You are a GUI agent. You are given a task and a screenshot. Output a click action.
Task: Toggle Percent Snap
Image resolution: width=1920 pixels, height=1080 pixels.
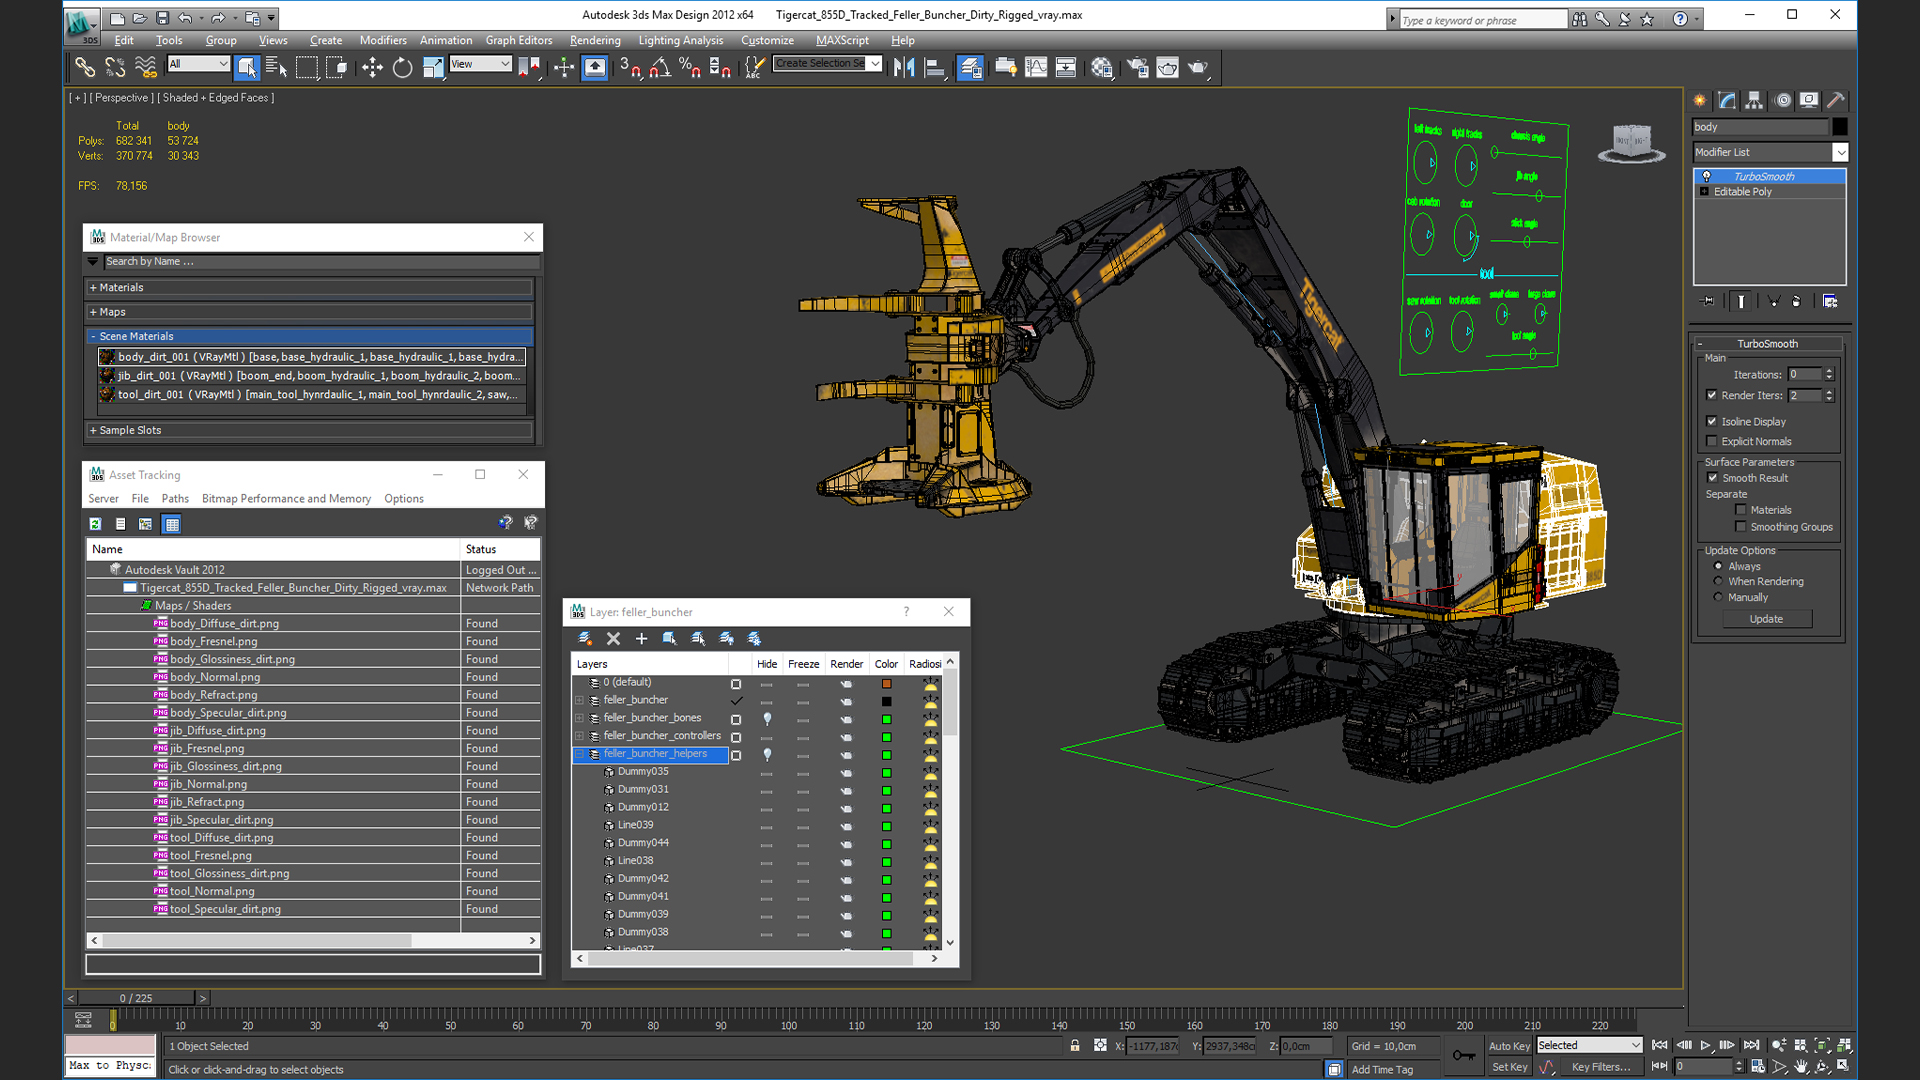[690, 67]
